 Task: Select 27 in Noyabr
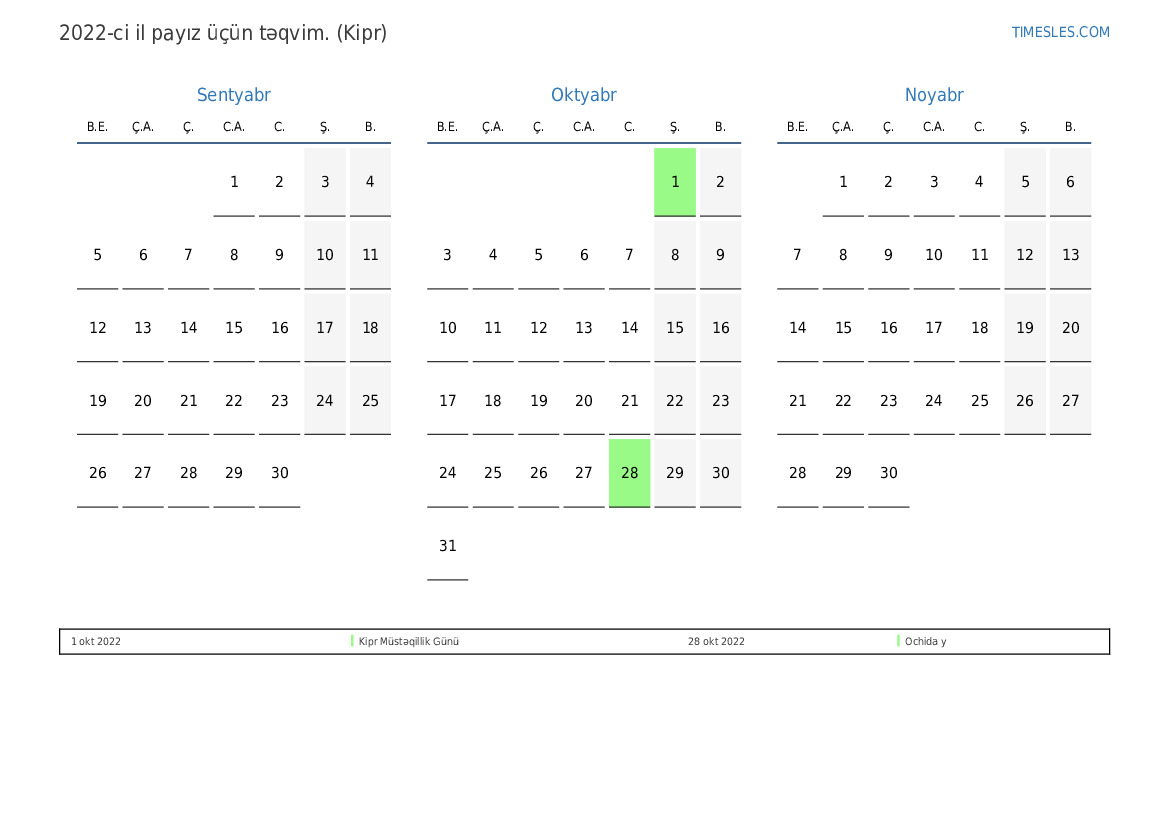1070,400
